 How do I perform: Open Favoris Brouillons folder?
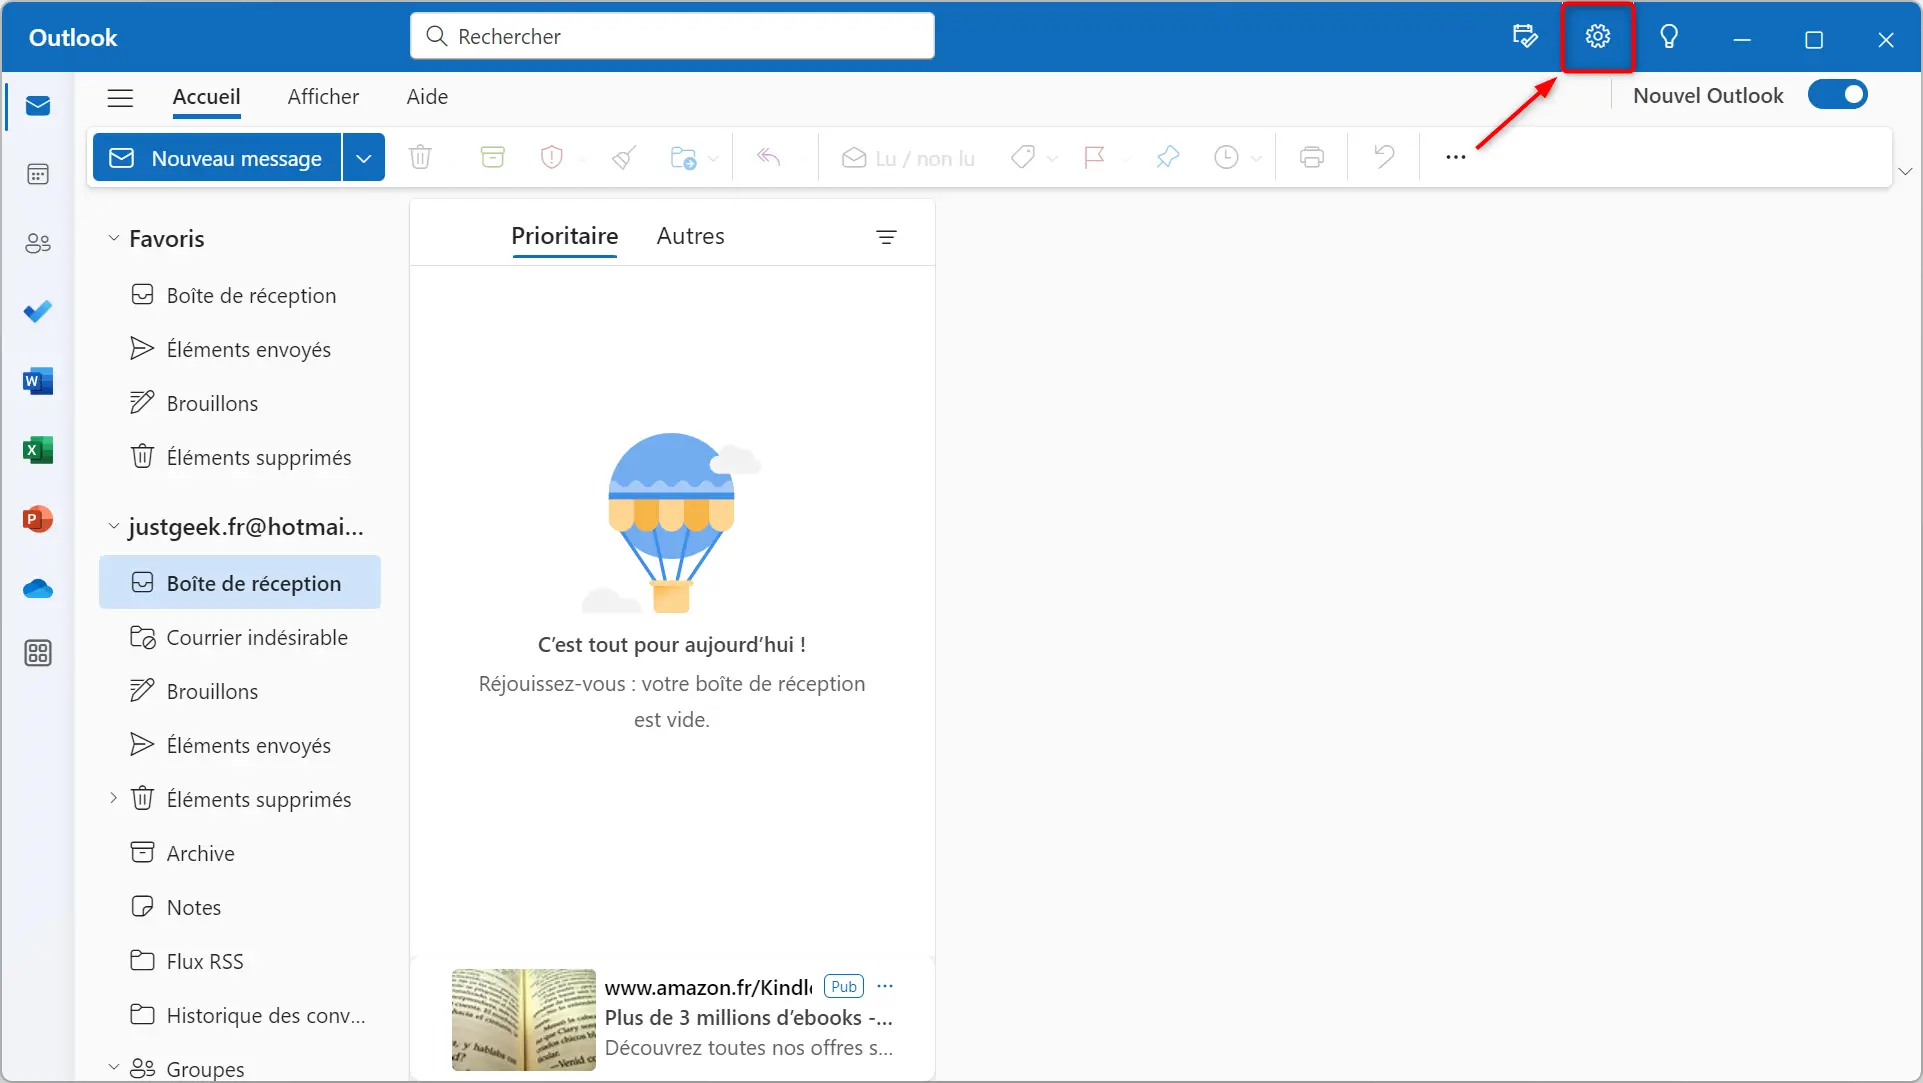241,403
